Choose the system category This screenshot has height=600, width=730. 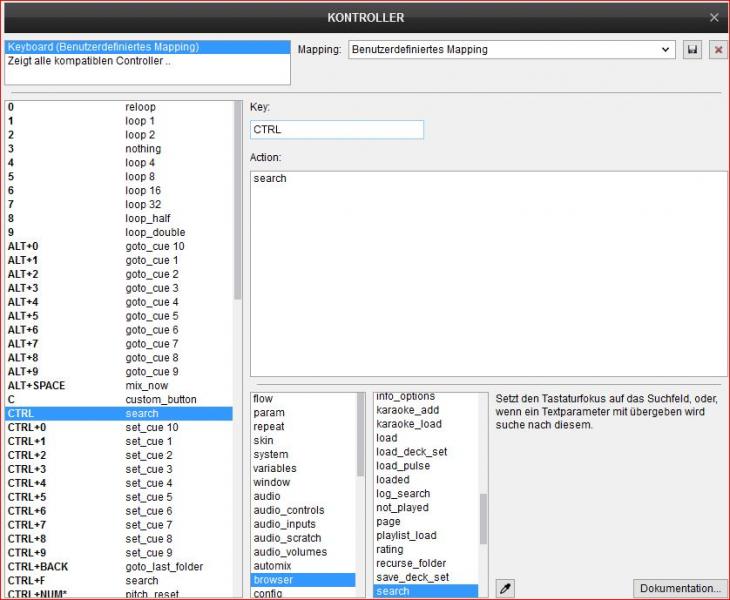pos(303,455)
